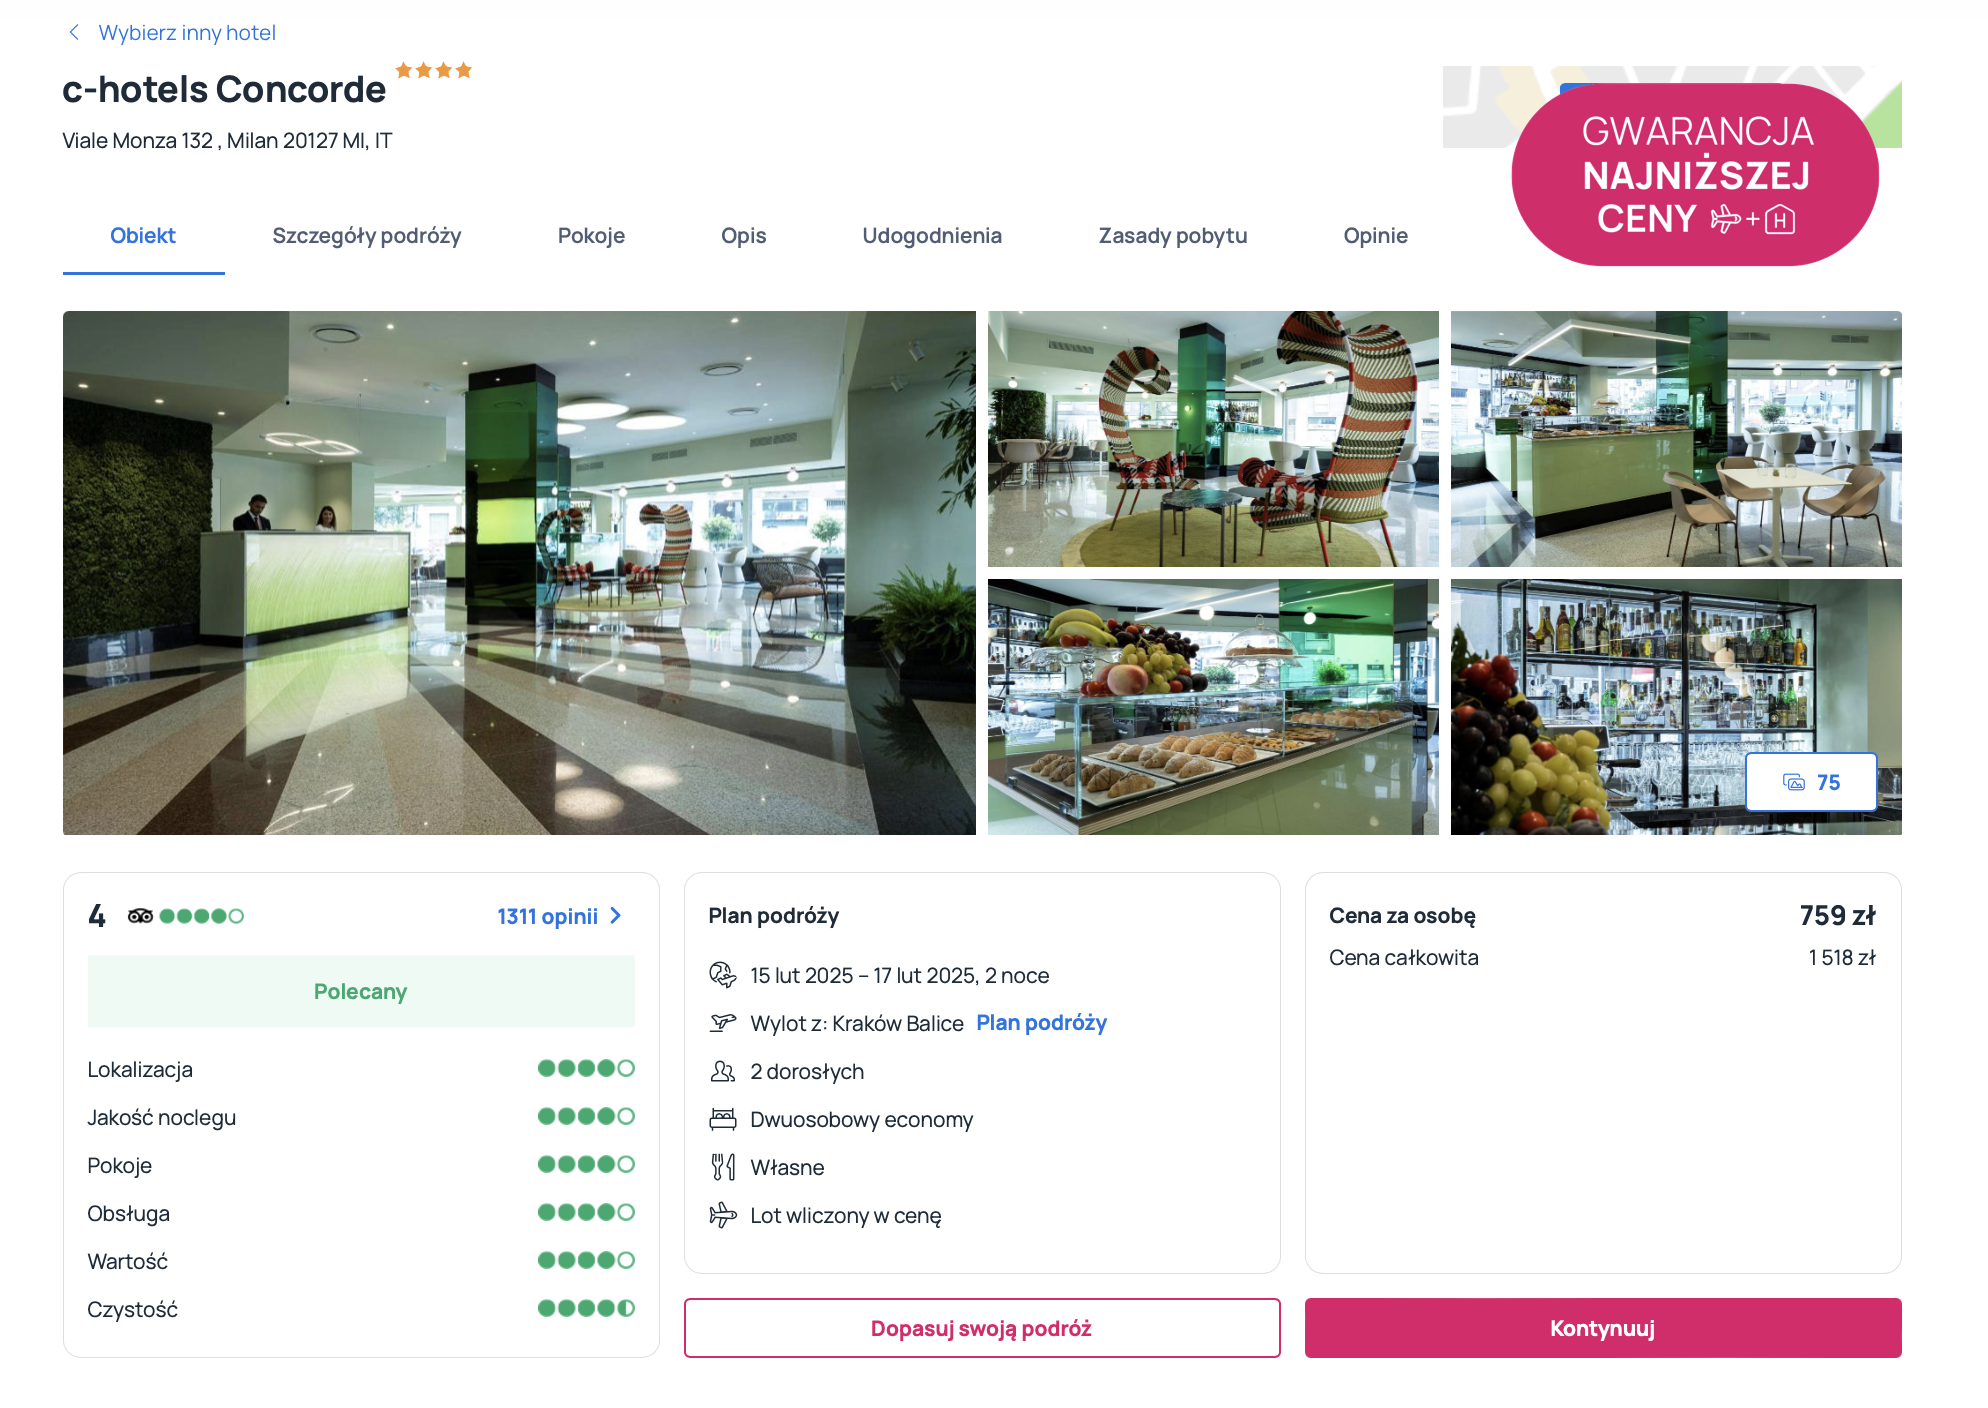Click the Cena za osobę label
1988x1408 pixels.
tap(1402, 916)
